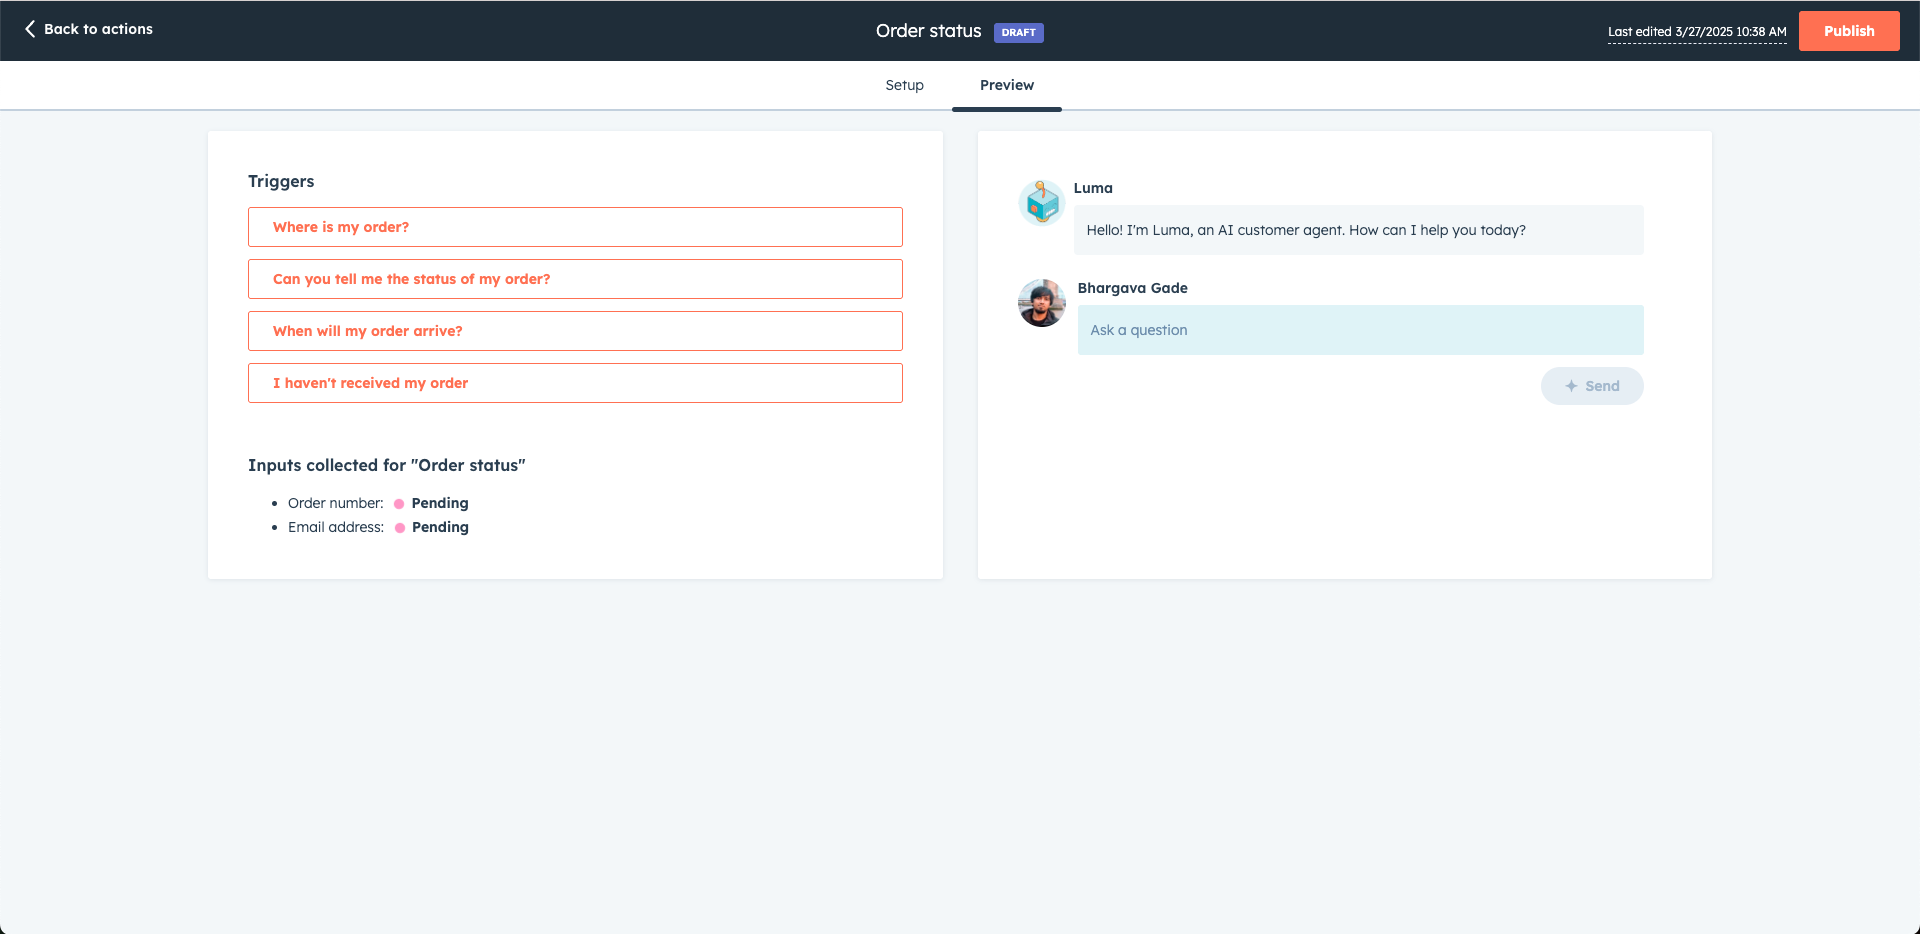Click the back chevron arrow icon

[30, 29]
